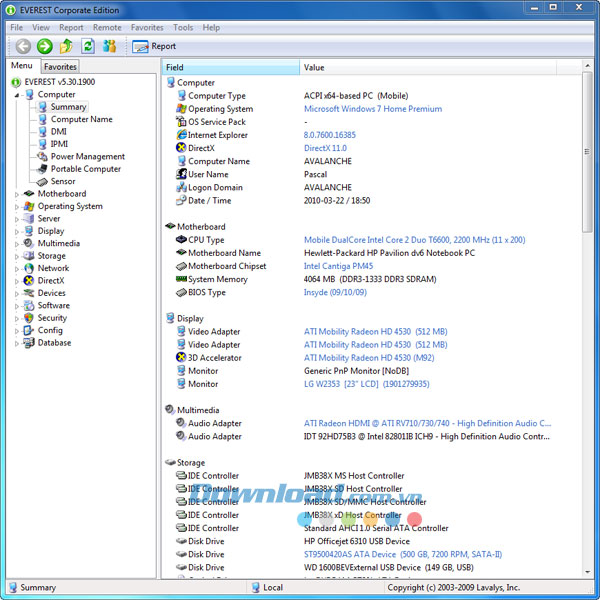Click the Operating System Windows flag icon in details
Screen dimensions: 600x600
[x=181, y=109]
